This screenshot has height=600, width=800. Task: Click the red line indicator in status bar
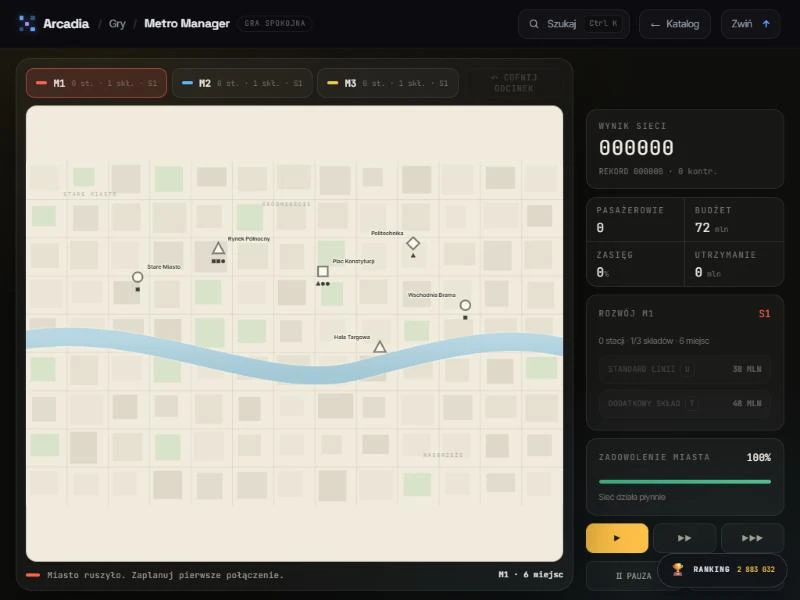(x=33, y=575)
